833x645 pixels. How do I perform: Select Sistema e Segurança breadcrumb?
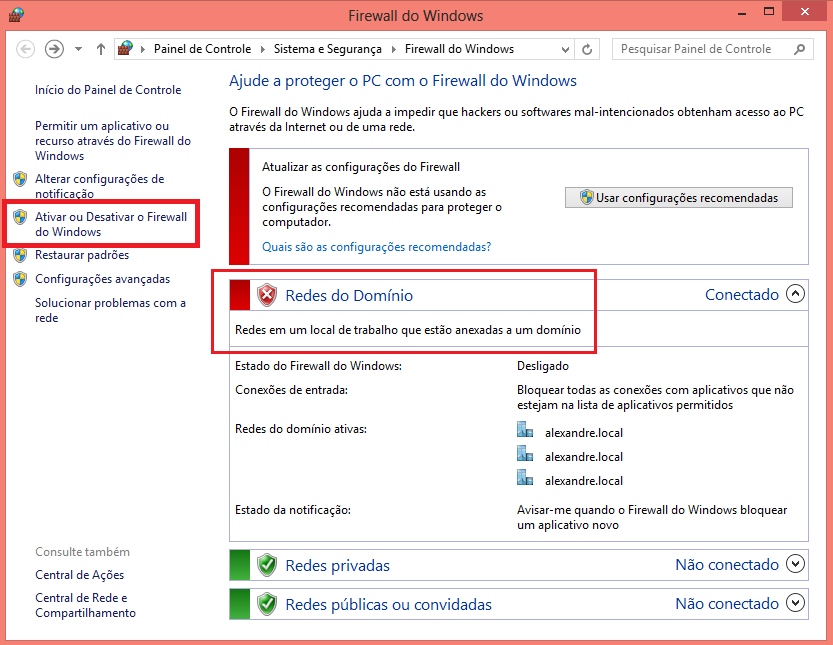pos(328,49)
